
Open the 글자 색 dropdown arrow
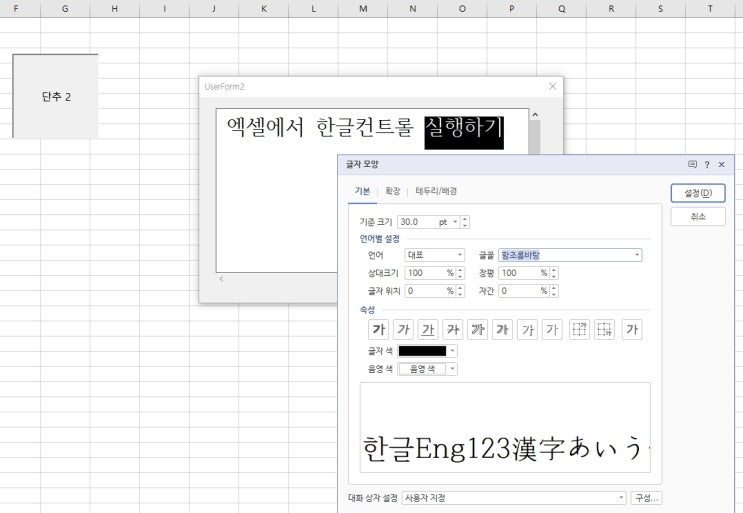[453, 351]
